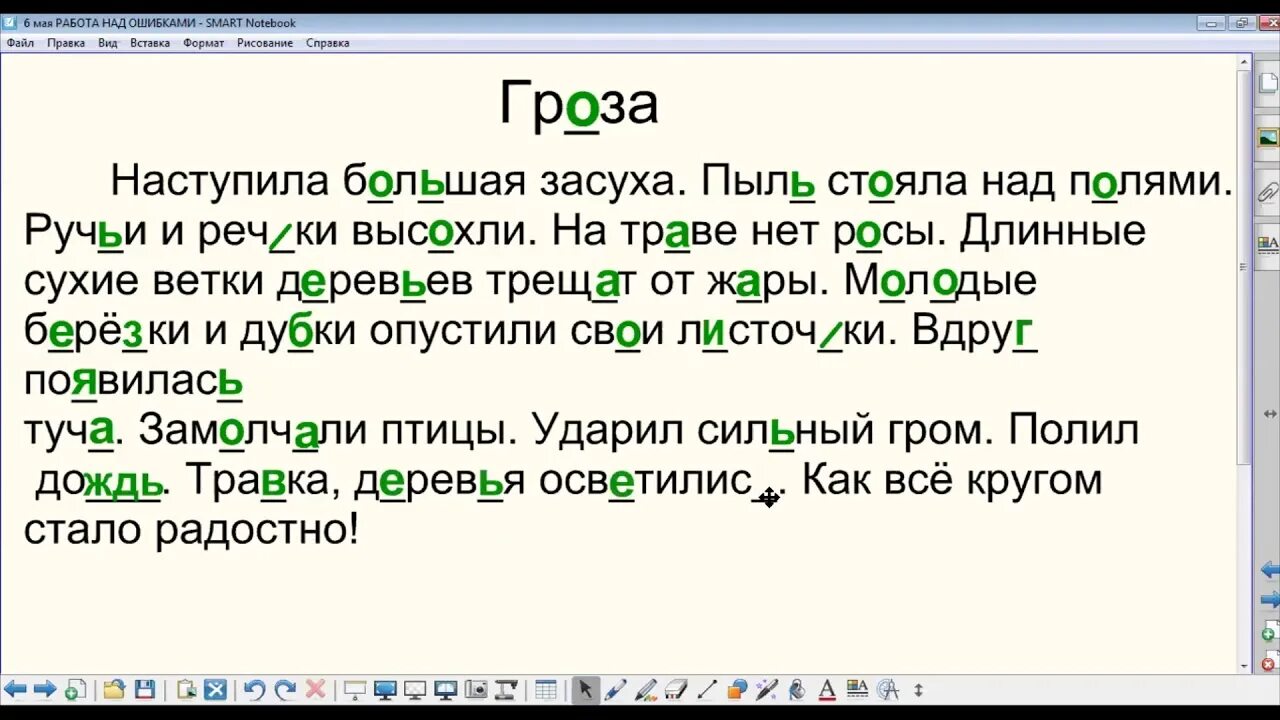The width and height of the screenshot is (1280, 720).
Task: Click the word Полил
Action: point(1074,431)
